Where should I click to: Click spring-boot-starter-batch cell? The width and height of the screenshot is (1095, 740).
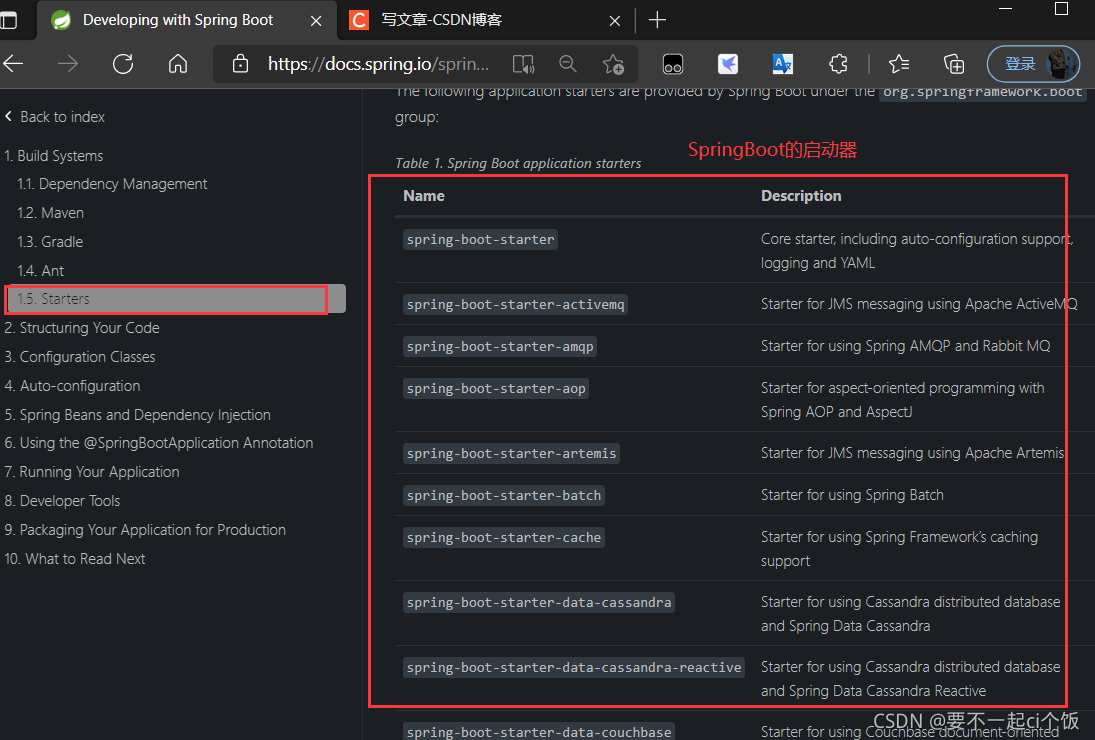click(504, 496)
